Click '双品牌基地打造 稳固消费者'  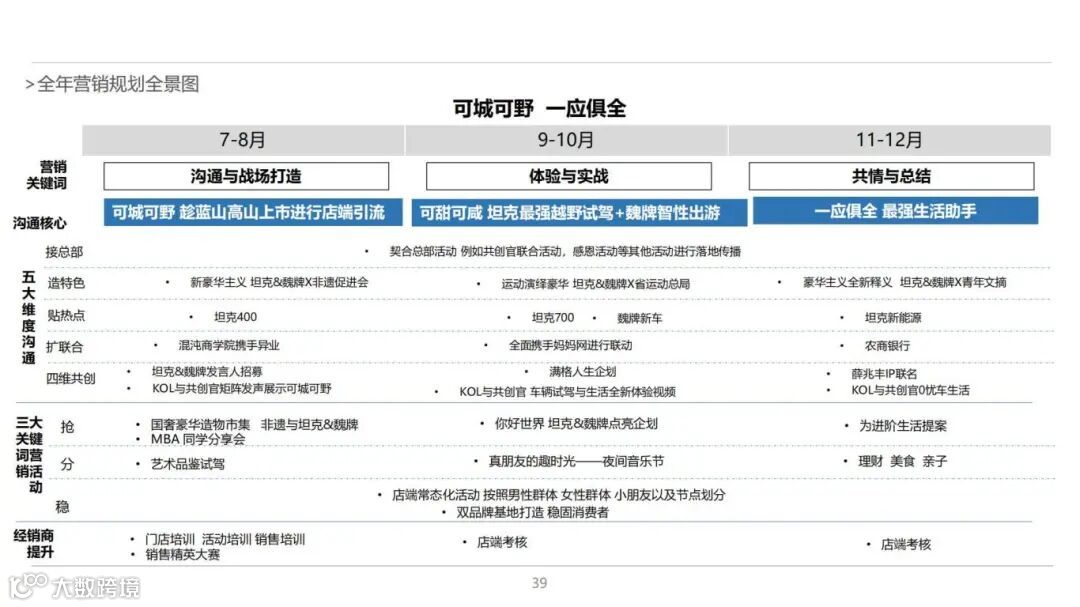(x=532, y=512)
